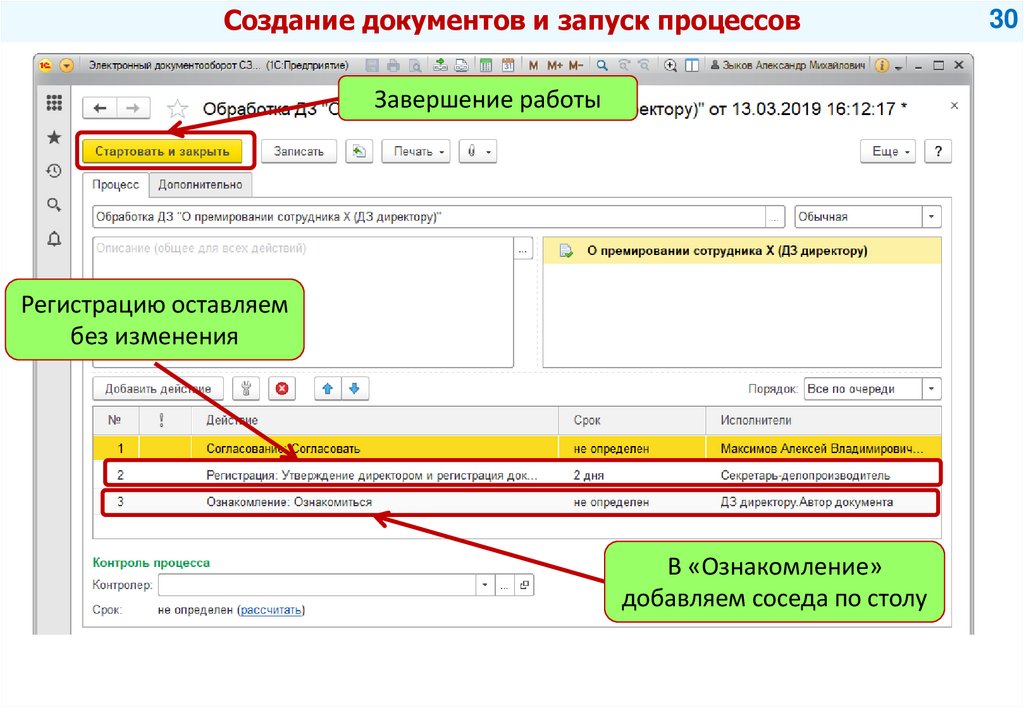Click the рассчитать link

[271, 610]
